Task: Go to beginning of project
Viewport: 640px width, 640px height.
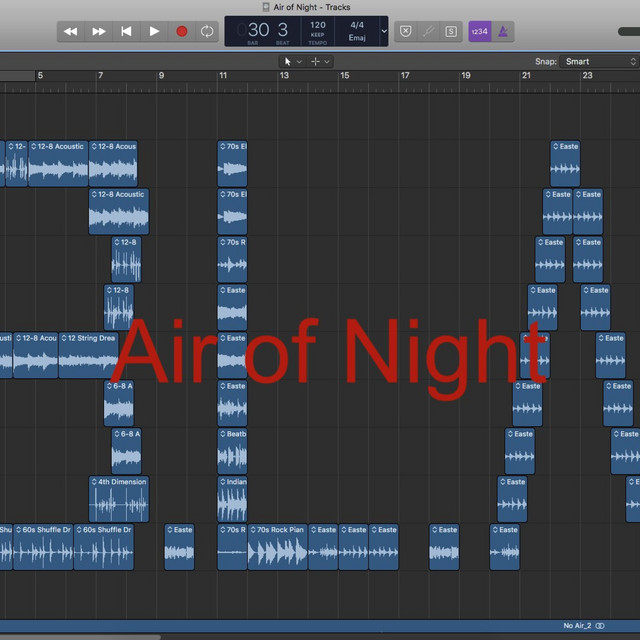Action: (126, 31)
